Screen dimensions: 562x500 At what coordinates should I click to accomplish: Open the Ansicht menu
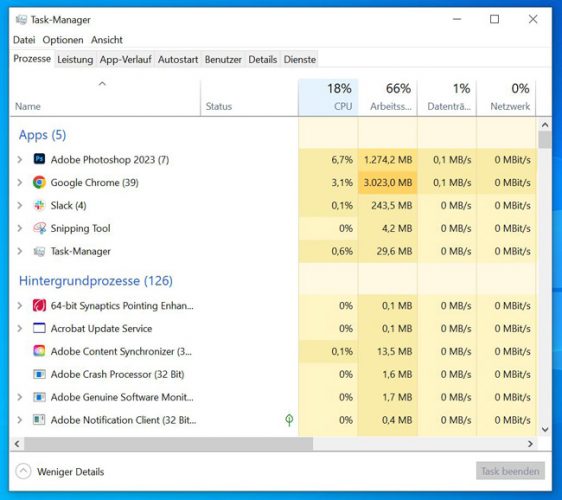[x=106, y=40]
